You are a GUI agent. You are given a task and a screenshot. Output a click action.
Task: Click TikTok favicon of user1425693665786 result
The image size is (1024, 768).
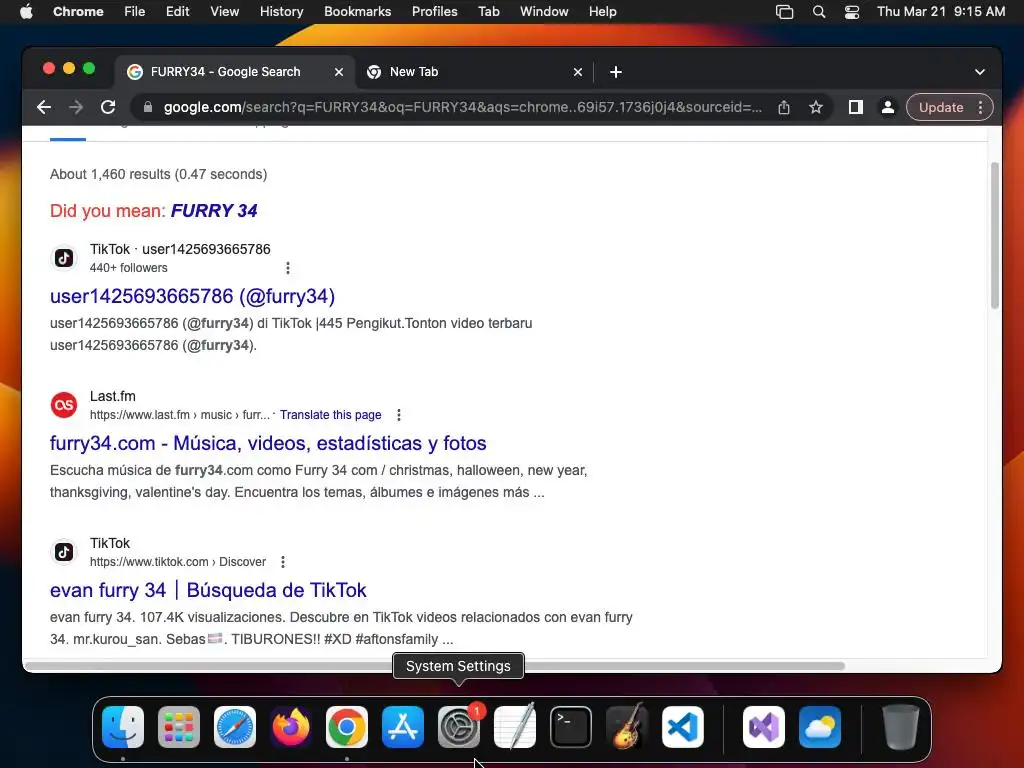click(64, 258)
